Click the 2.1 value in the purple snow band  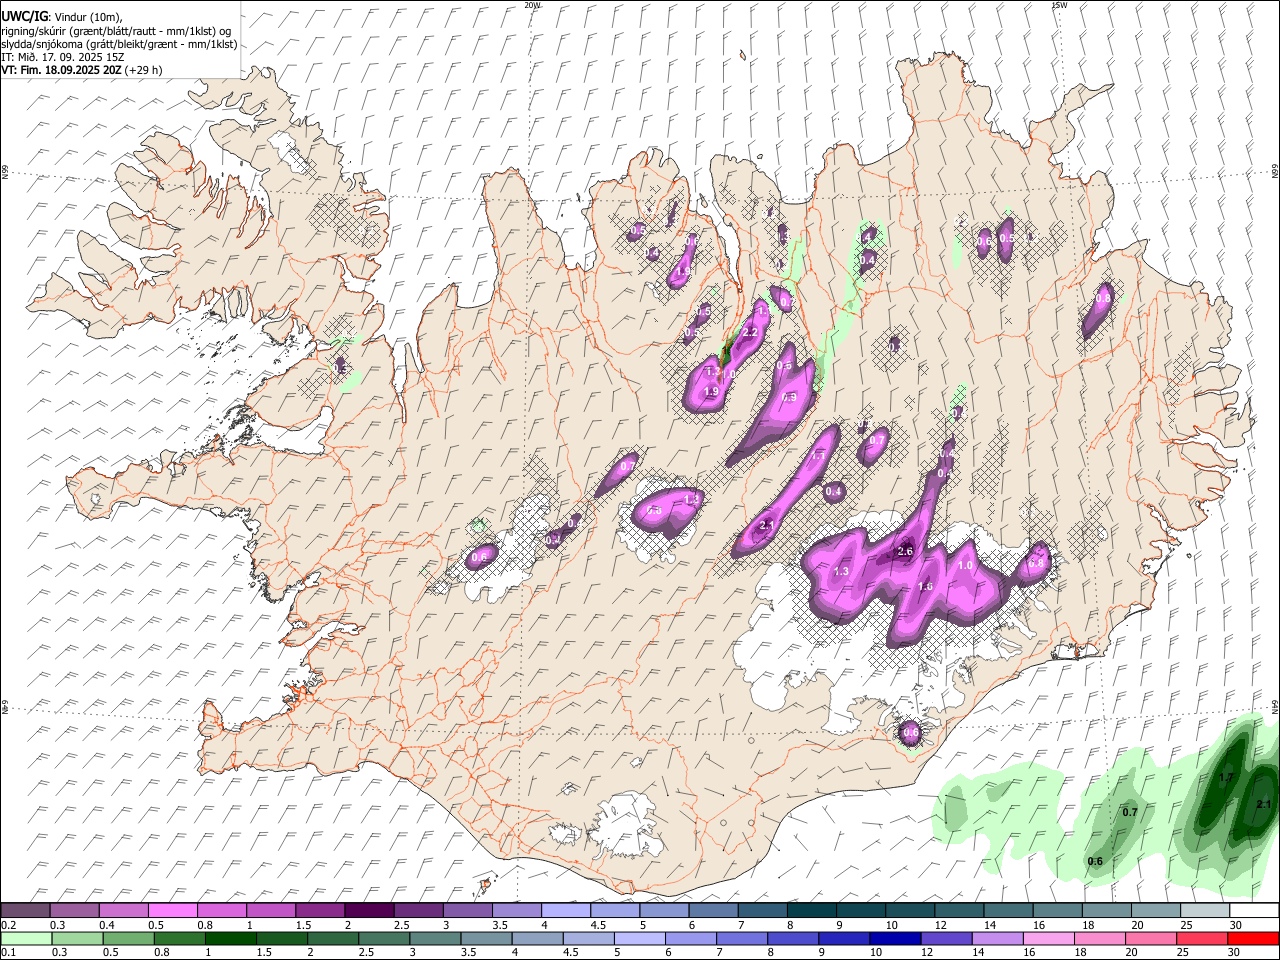(768, 526)
